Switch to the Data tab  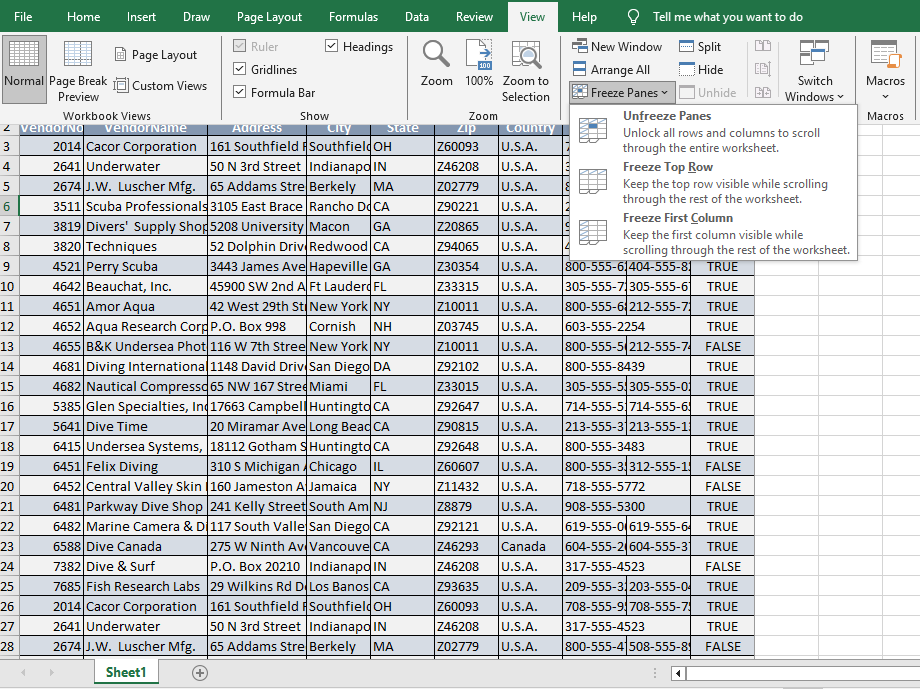(x=417, y=16)
